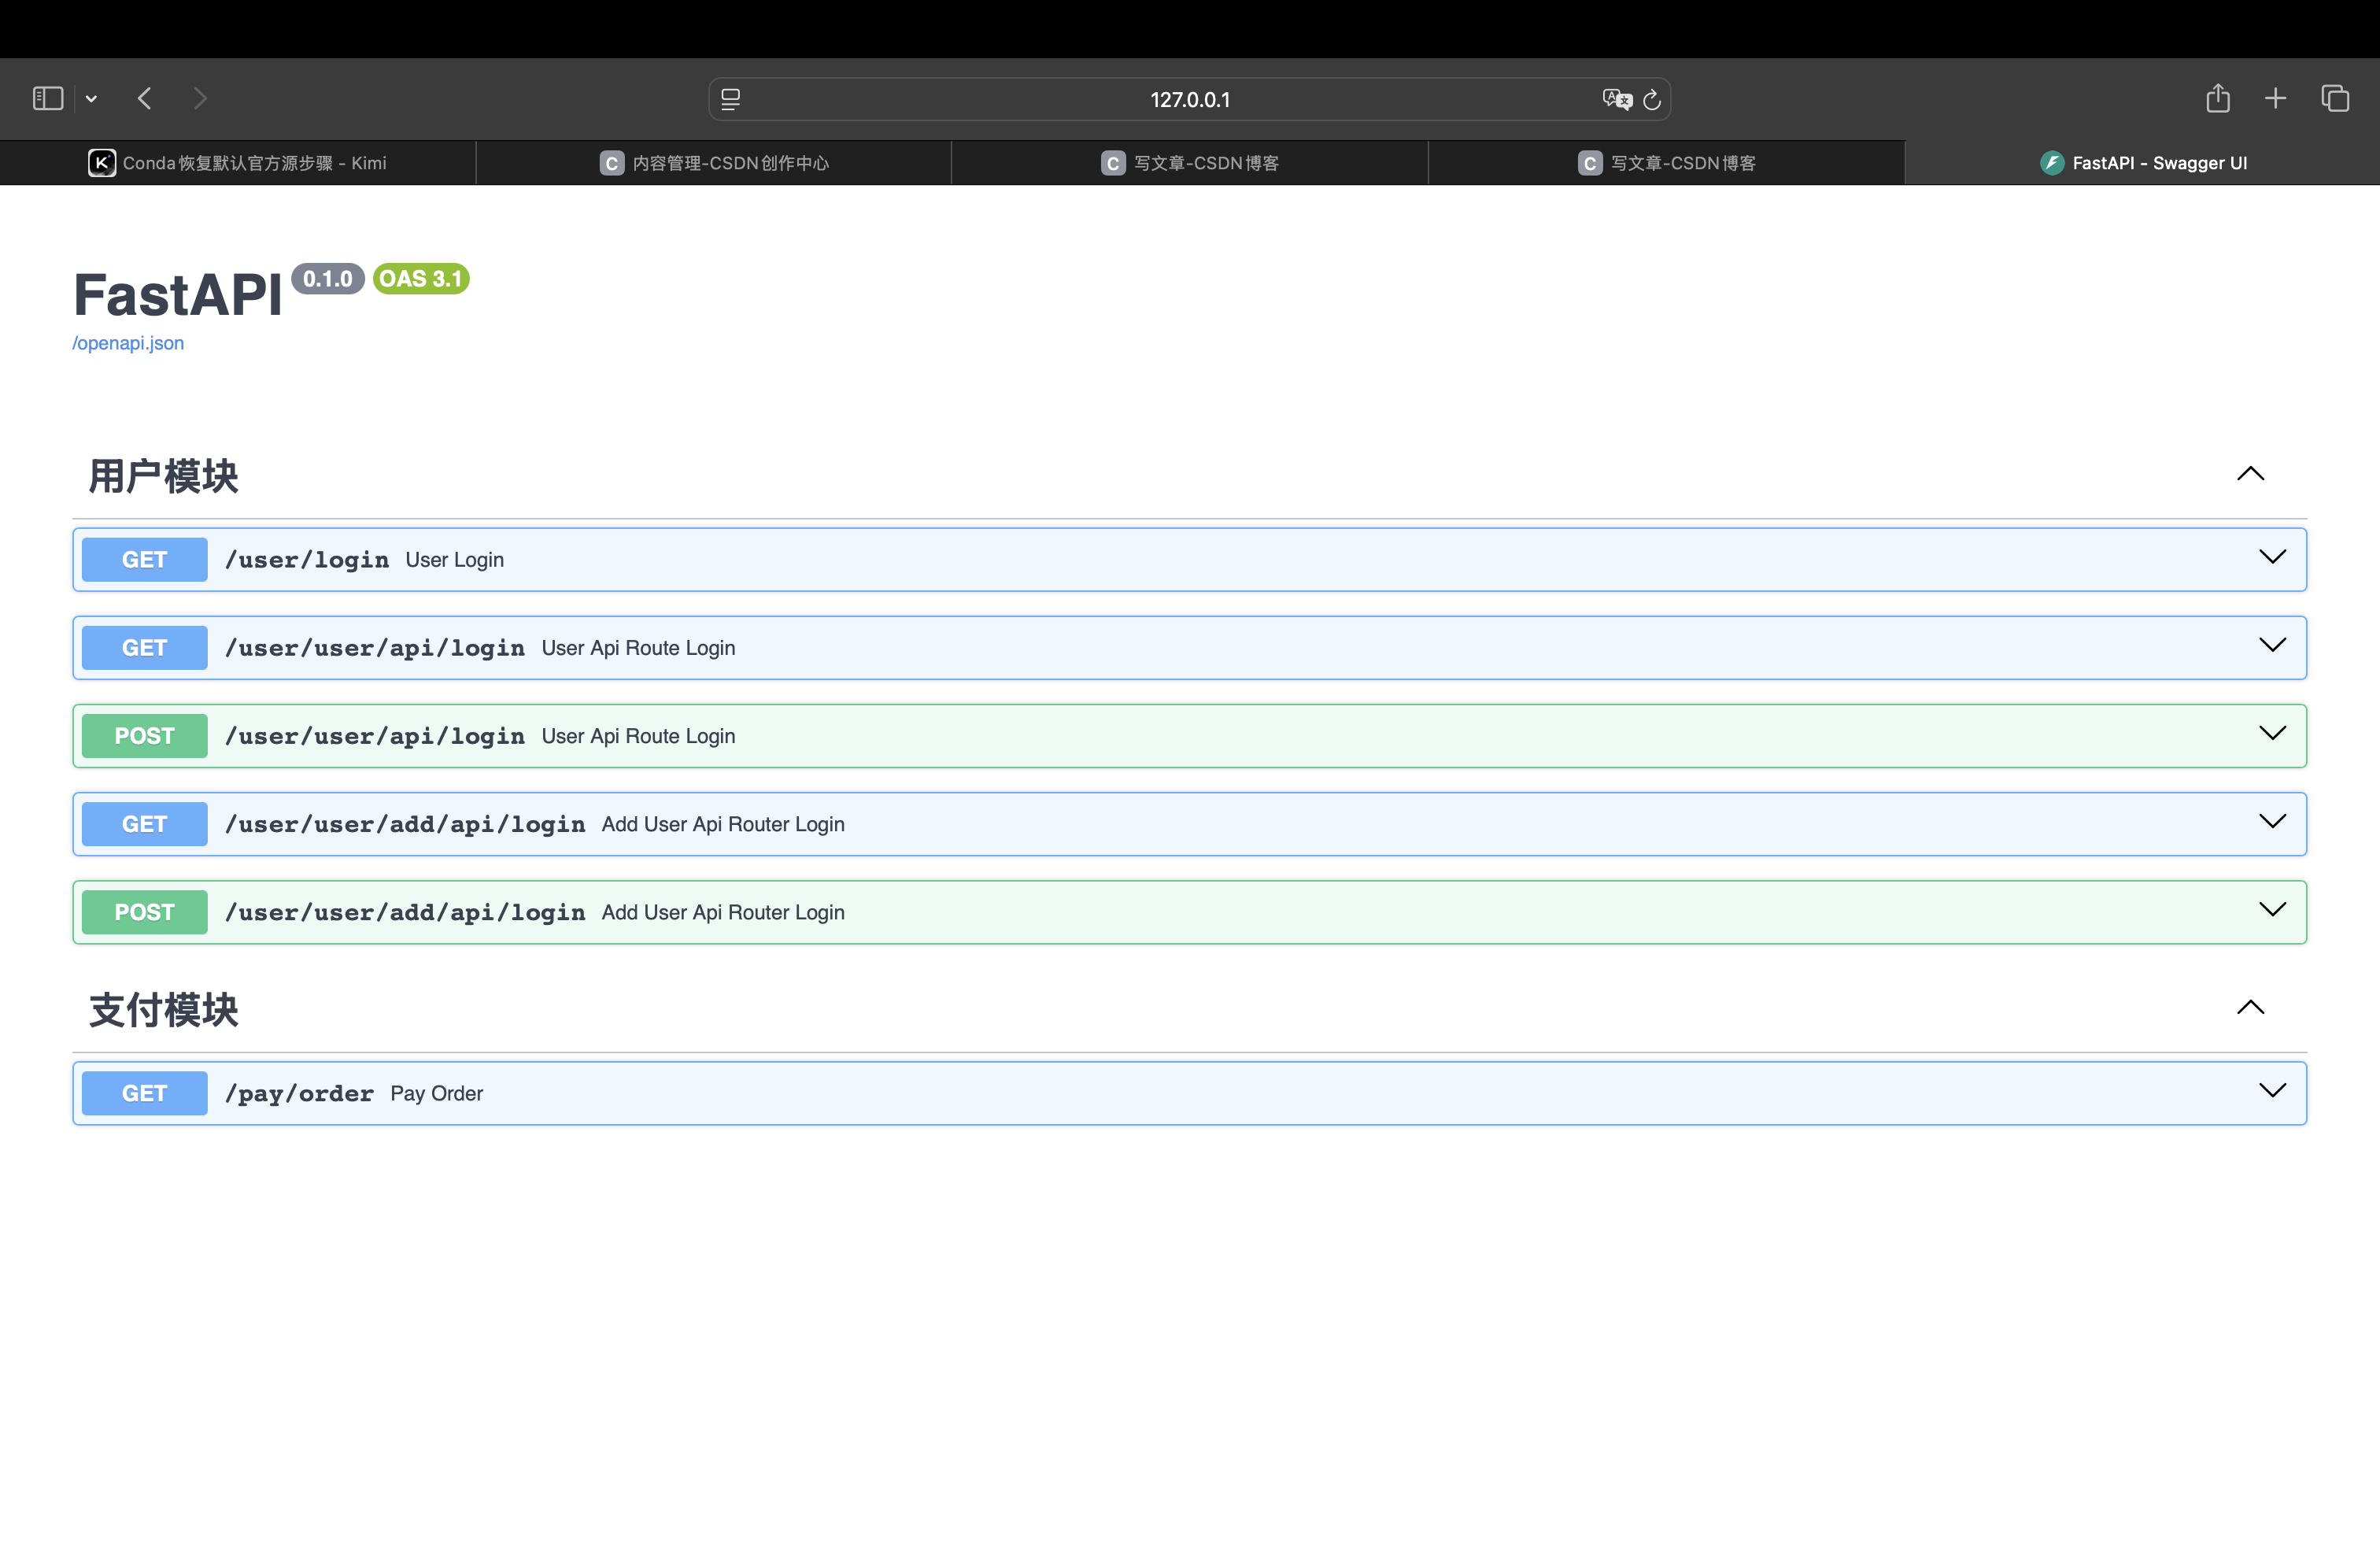This screenshot has height=1546, width=2380.
Task: Show the tab overview
Action: pos(2335,98)
